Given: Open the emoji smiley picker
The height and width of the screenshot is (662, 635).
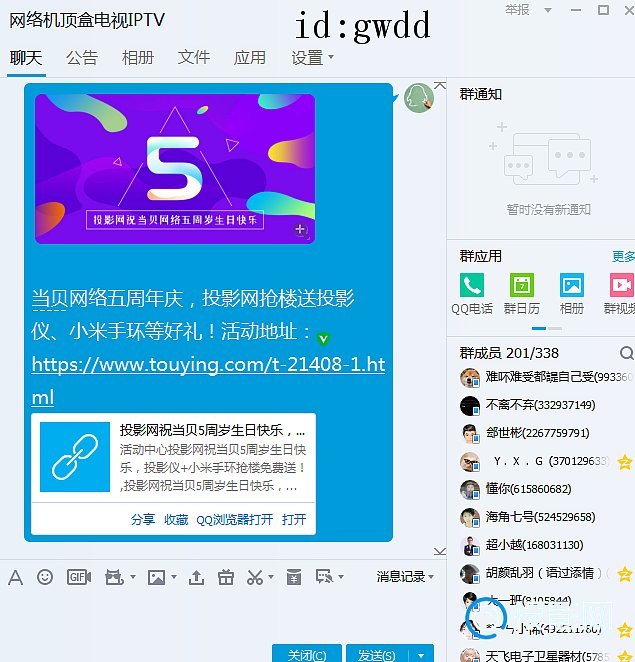Looking at the screenshot, I should tap(45, 577).
